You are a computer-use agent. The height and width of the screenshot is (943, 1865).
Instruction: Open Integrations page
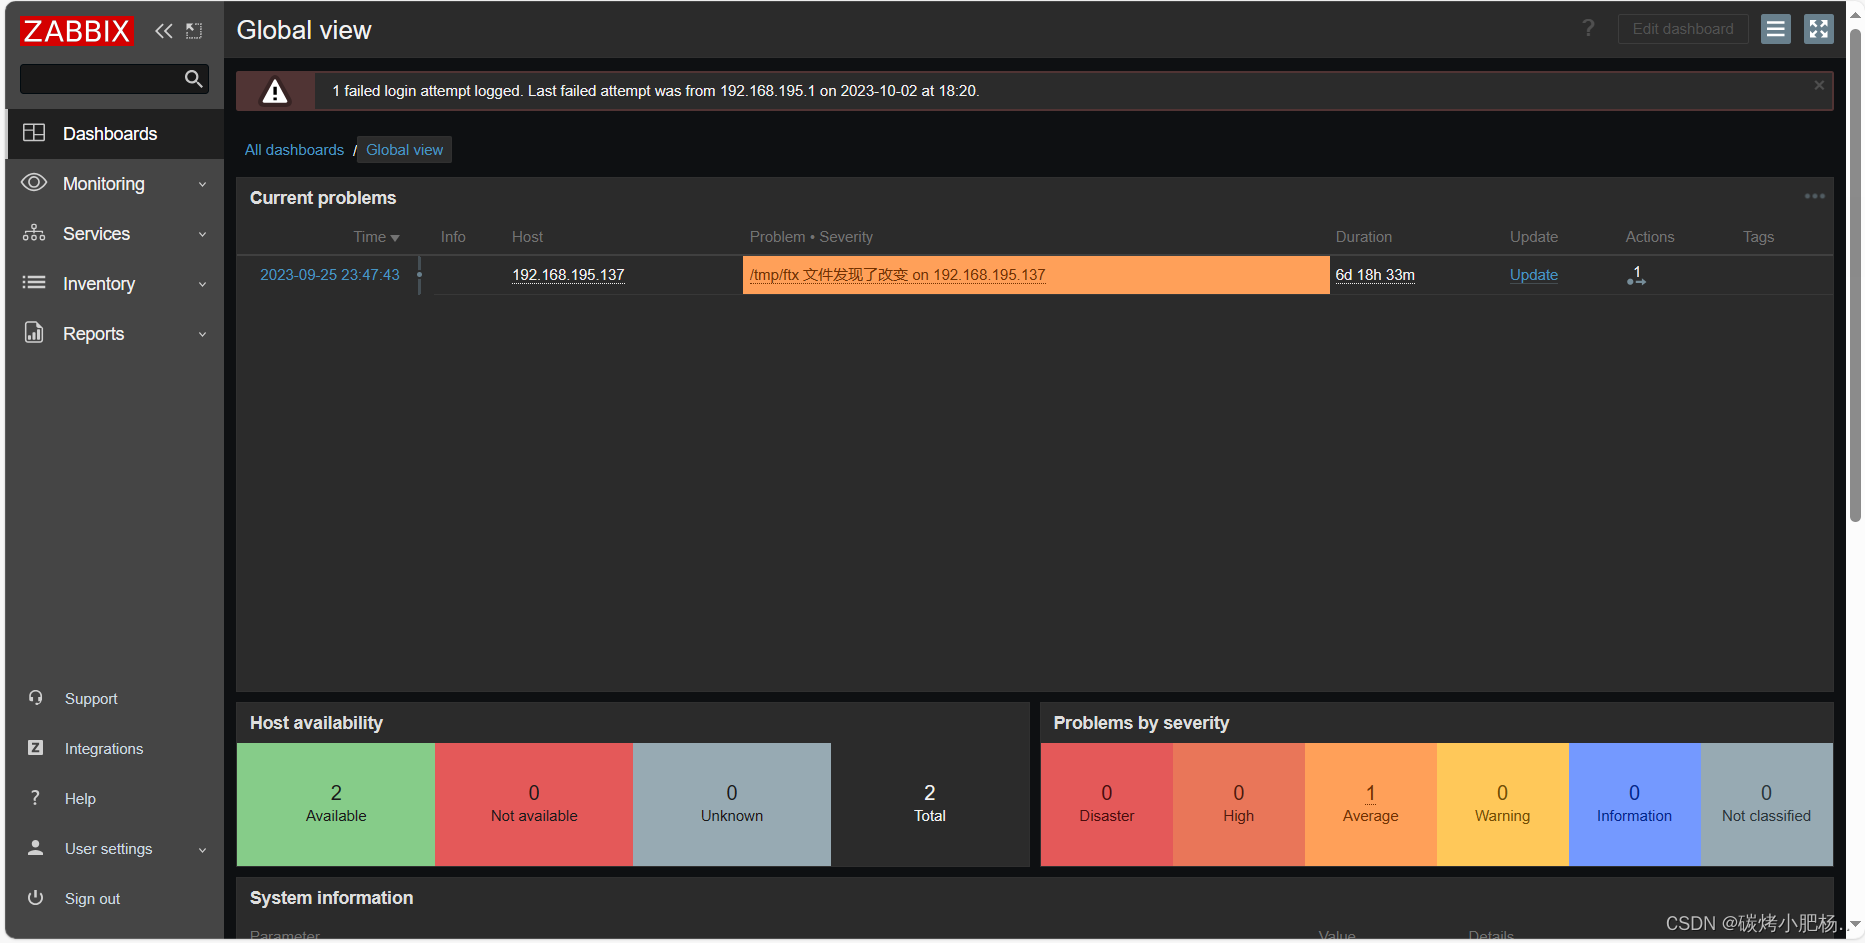[104, 749]
